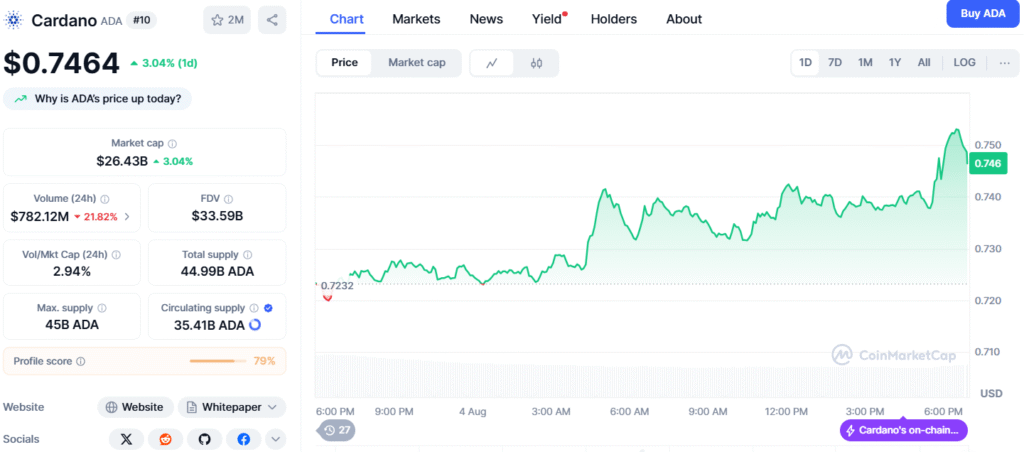Screen dimensions: 1024x452
Task: Open Cardano's Reddit social link
Action: 165,440
